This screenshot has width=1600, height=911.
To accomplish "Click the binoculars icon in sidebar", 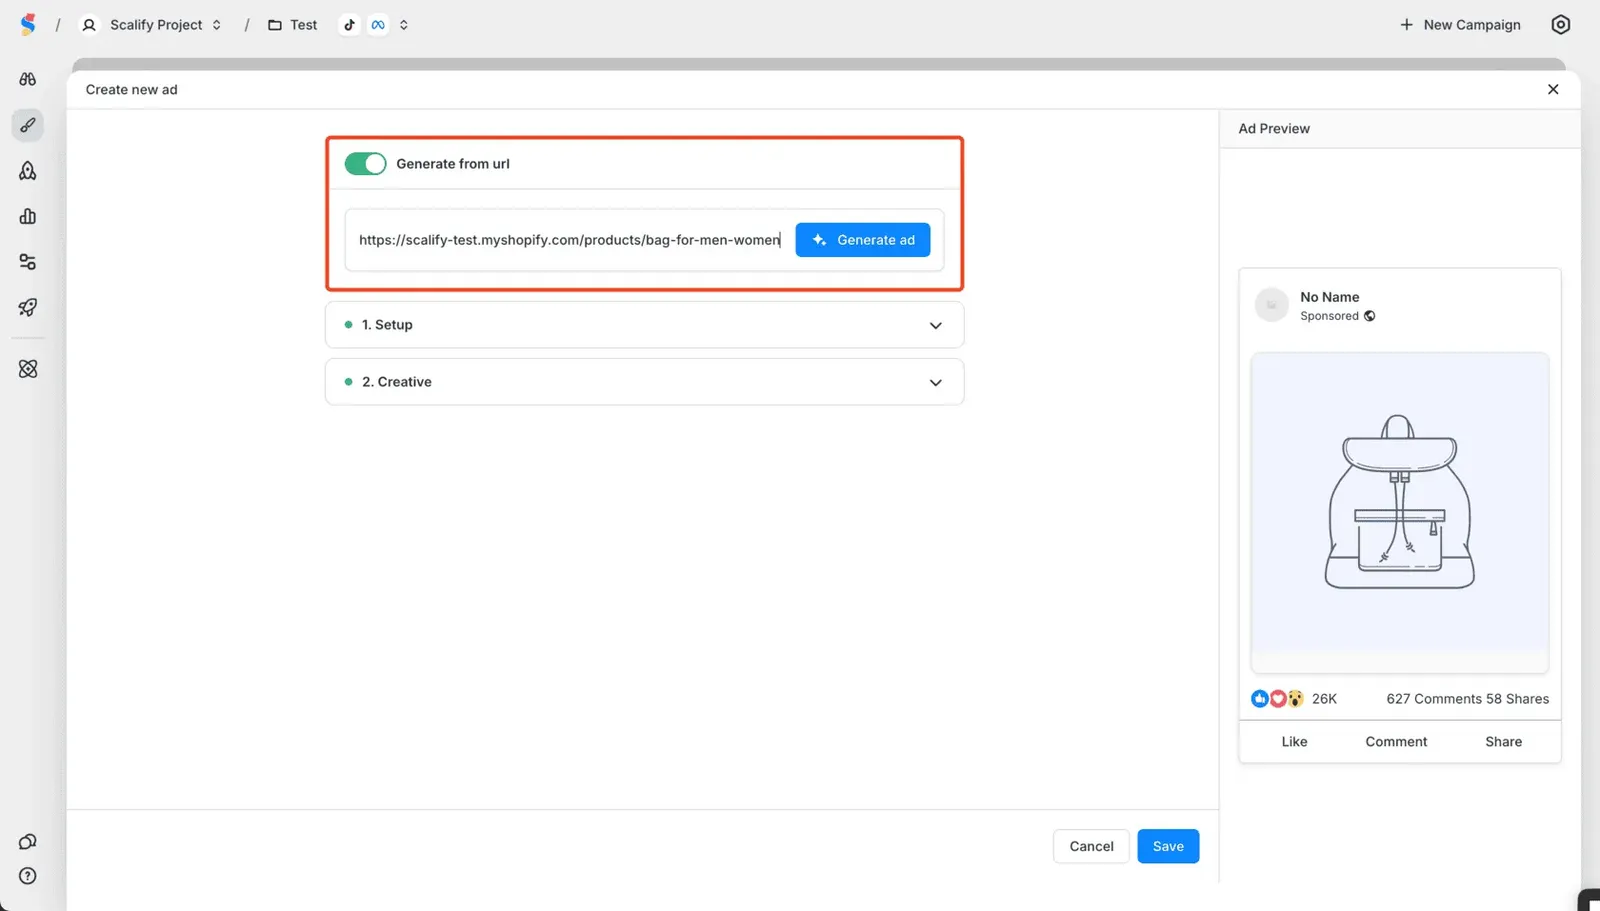I will [28, 79].
